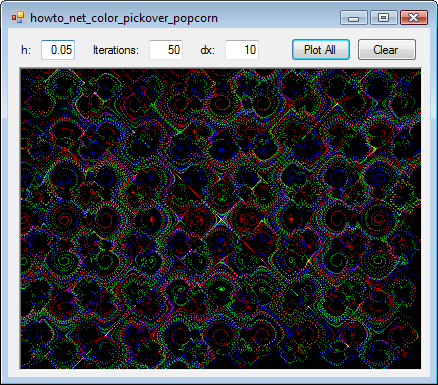Image resolution: width=438 pixels, height=385 pixels.
Task: Maximize the popcorn fractal window
Action: point(384,18)
